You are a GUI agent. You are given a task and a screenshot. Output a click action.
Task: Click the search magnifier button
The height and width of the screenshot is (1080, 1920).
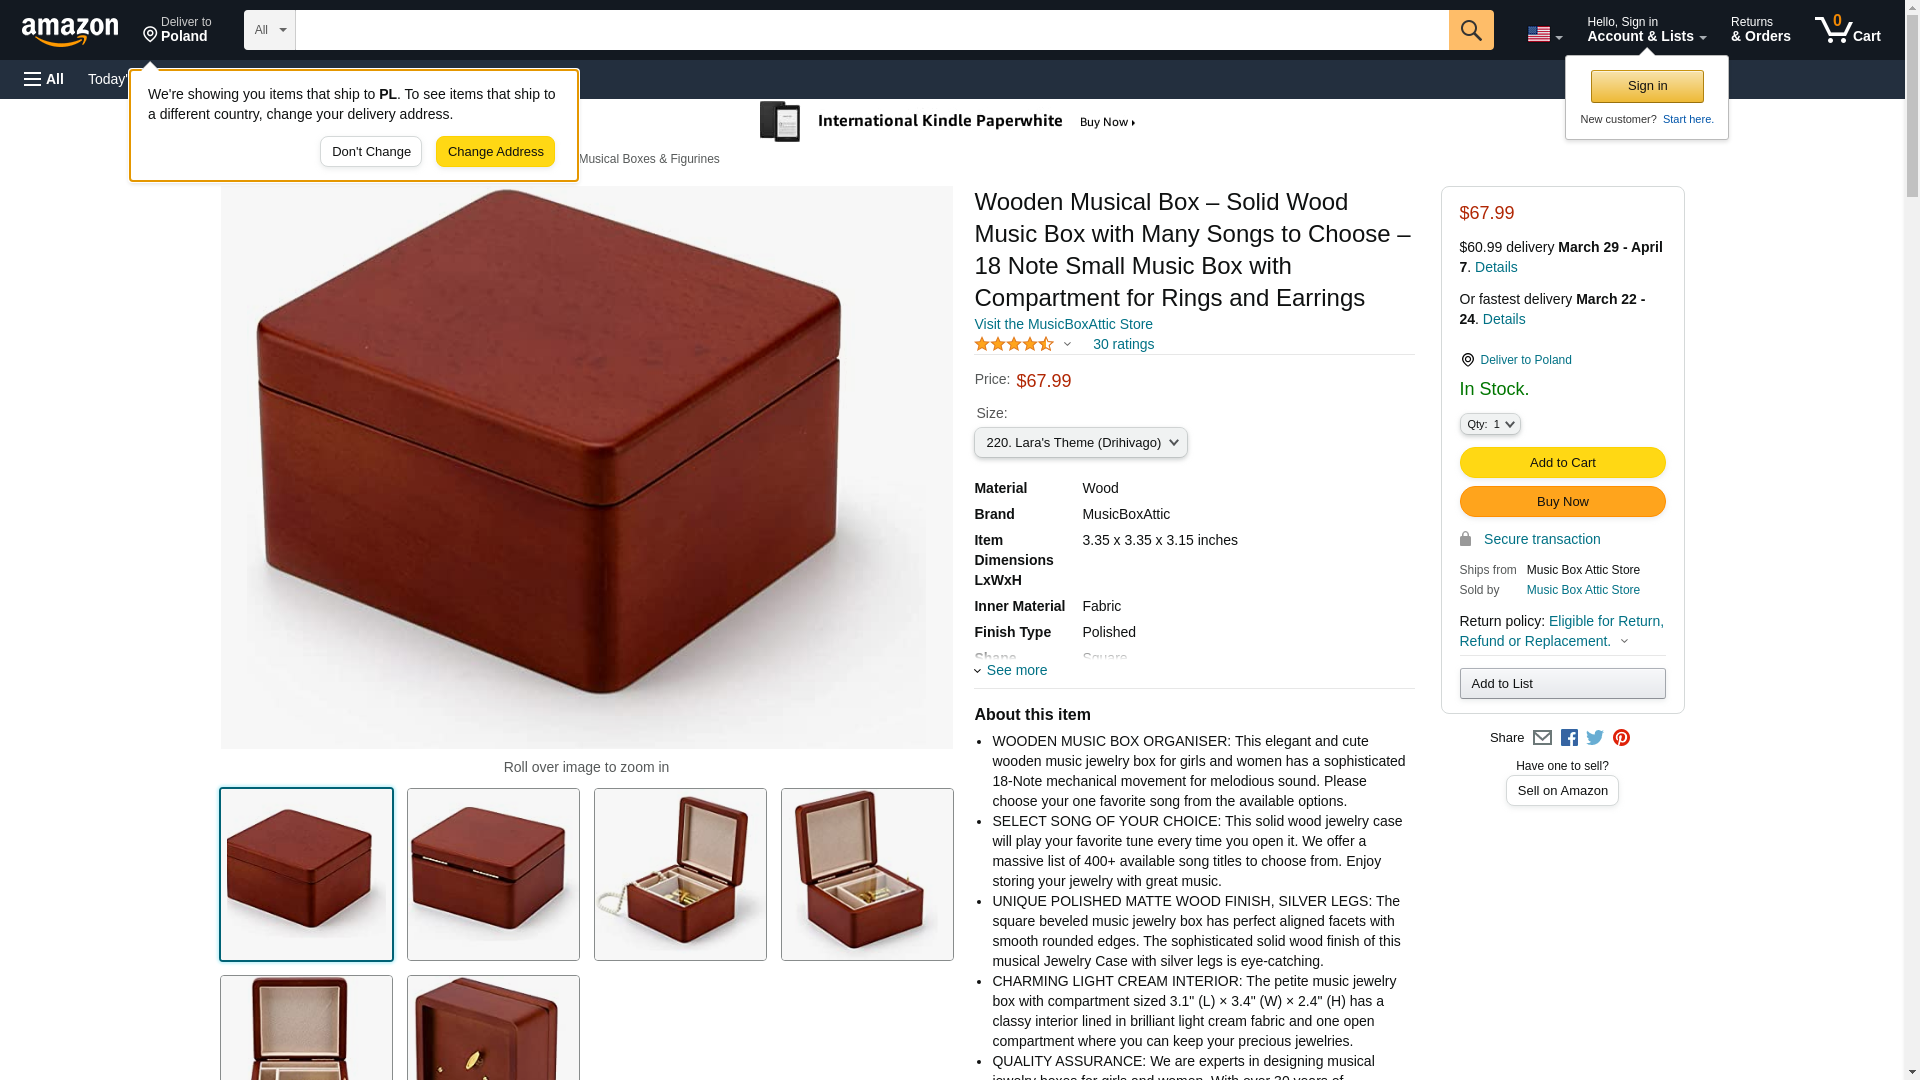1470,30
